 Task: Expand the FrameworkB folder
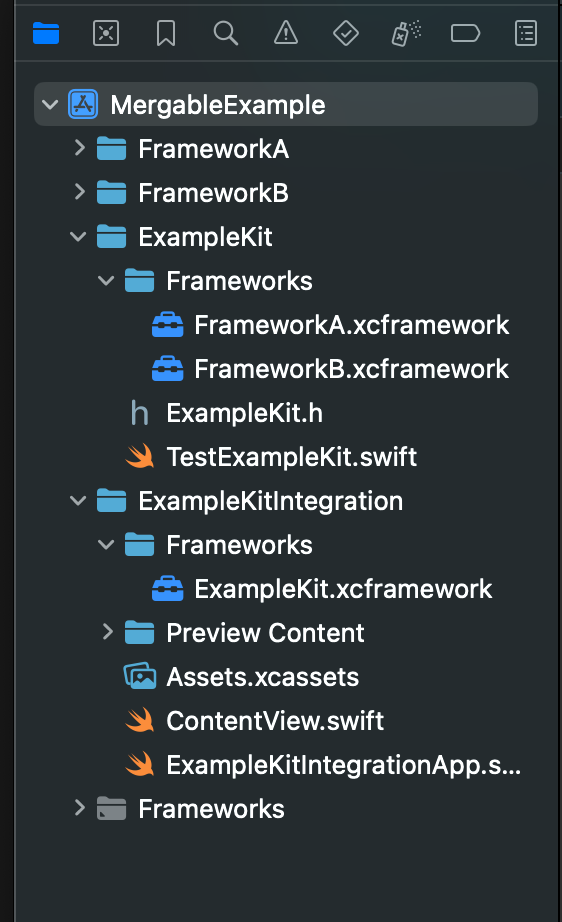click(x=80, y=192)
